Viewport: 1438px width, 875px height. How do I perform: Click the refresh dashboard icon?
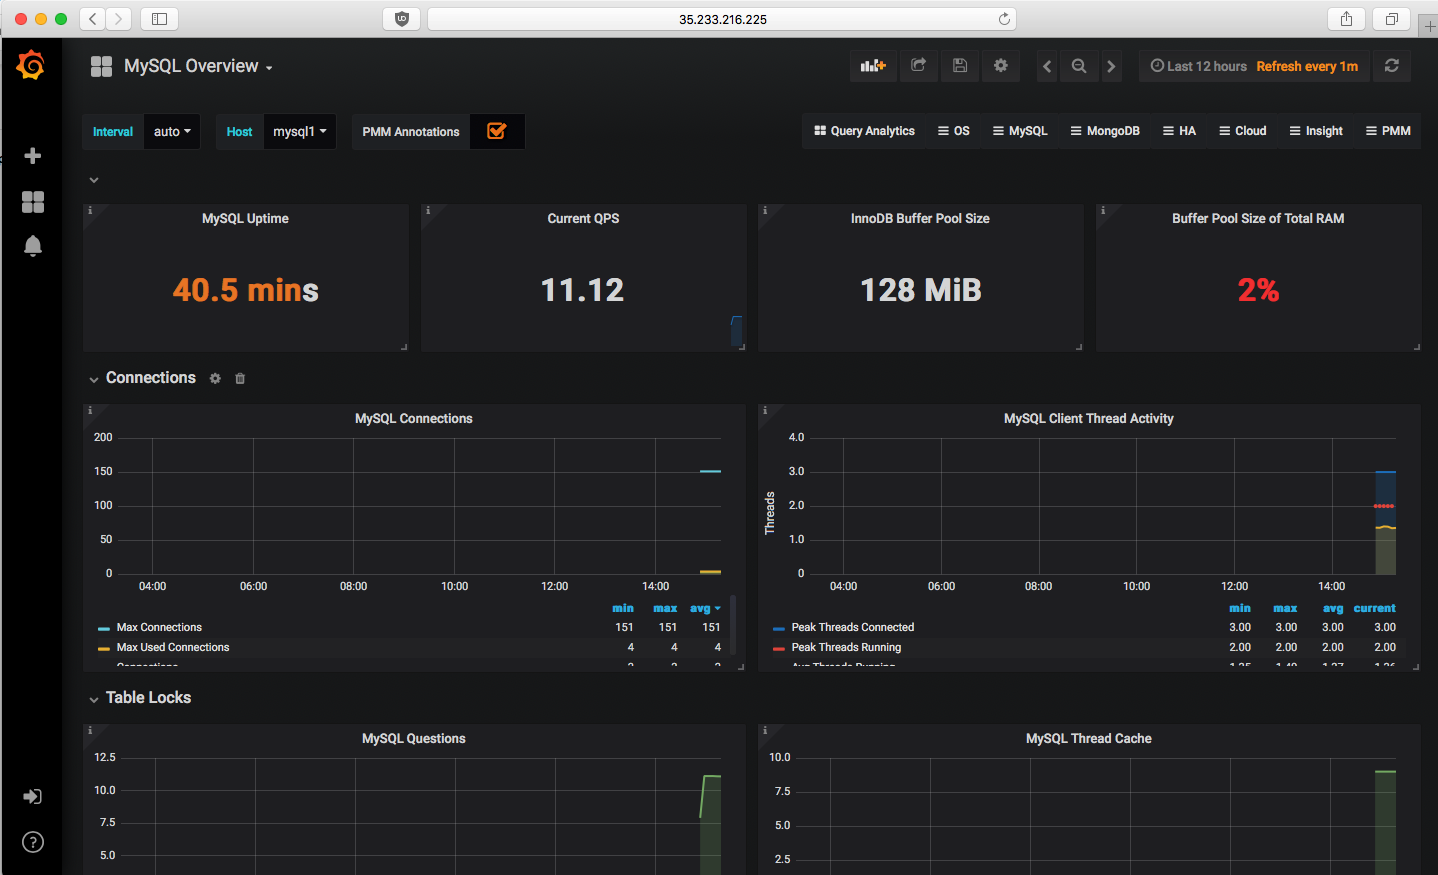(1391, 66)
